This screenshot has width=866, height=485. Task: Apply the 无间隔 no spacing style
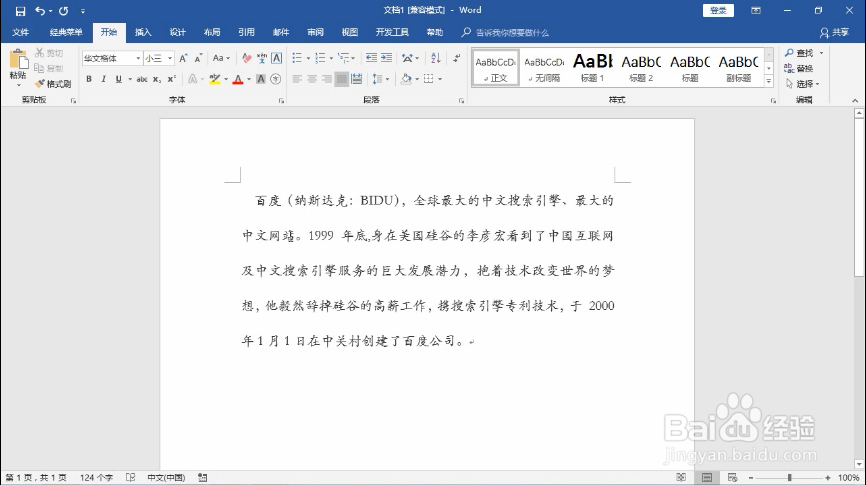click(x=544, y=68)
